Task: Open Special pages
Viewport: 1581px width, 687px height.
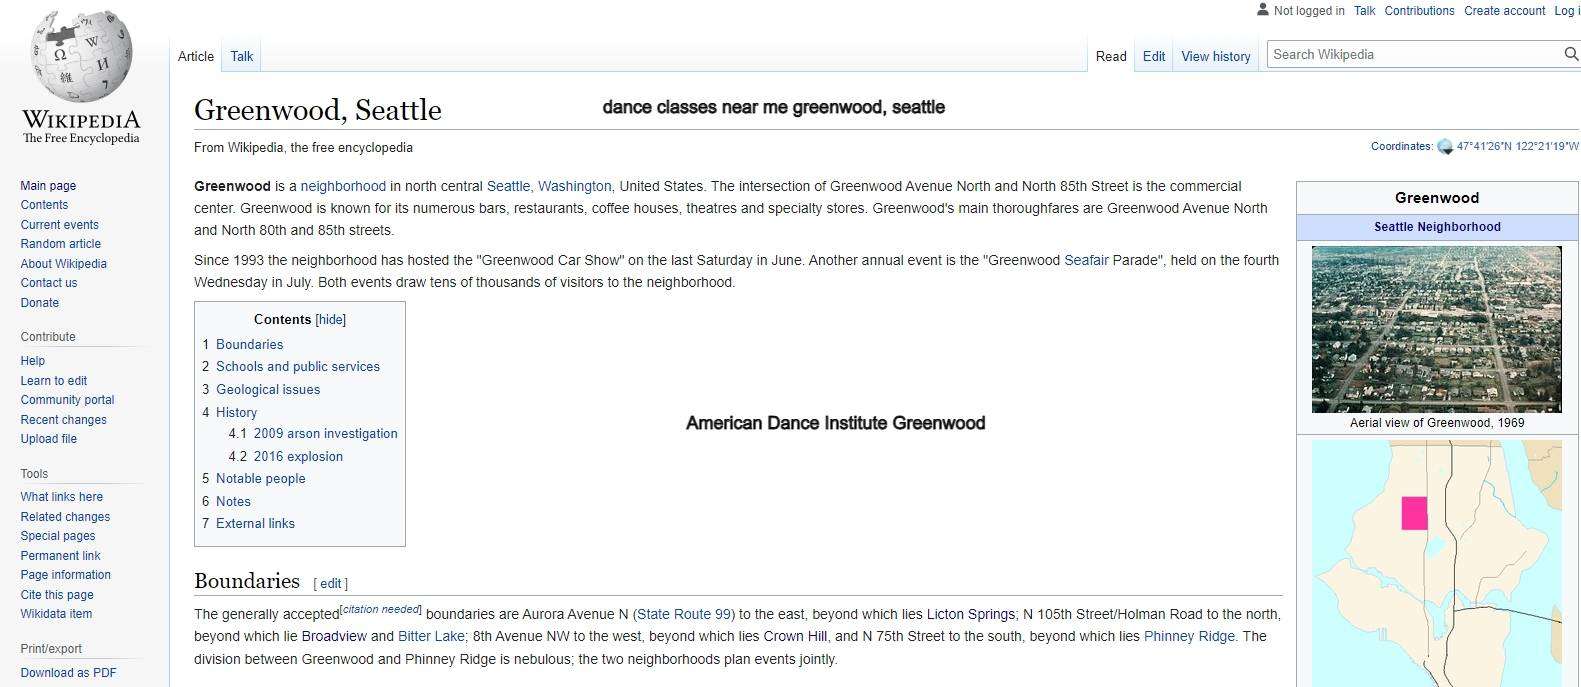Action: 58,536
